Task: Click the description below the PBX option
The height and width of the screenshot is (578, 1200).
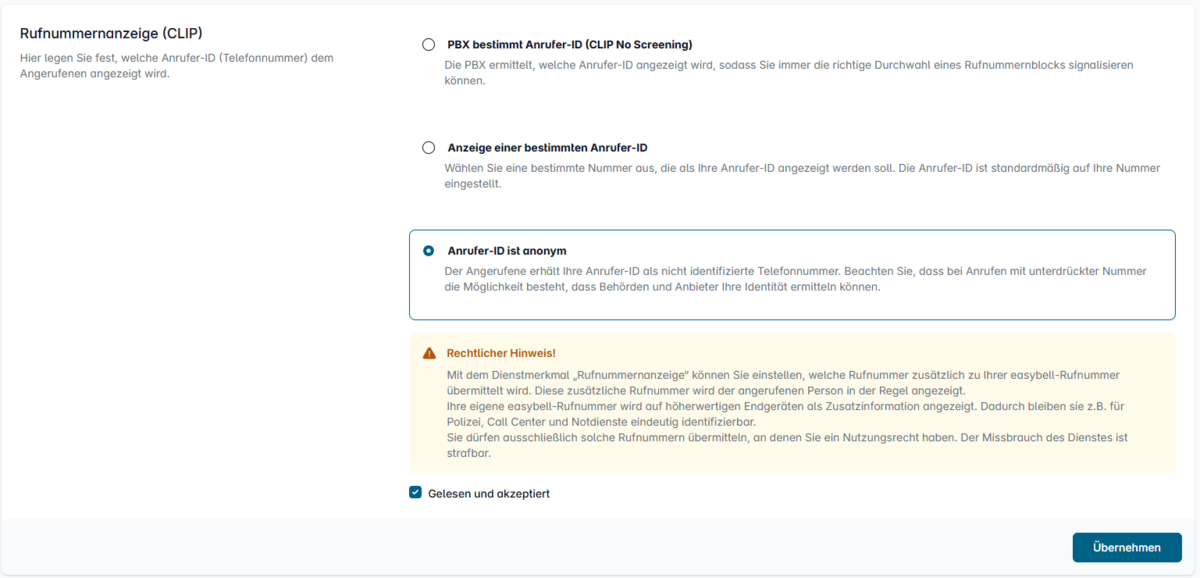Action: [x=788, y=72]
